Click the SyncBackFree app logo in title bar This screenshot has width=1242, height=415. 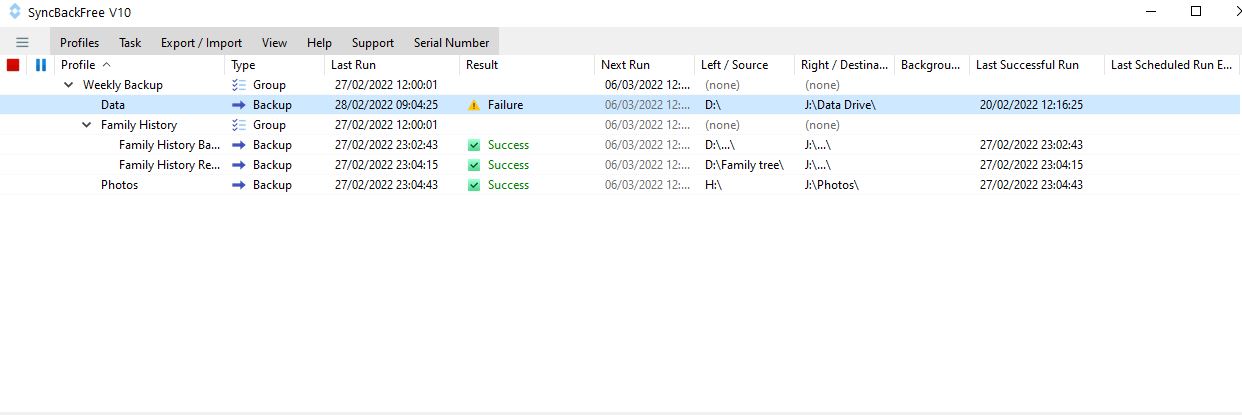(14, 12)
